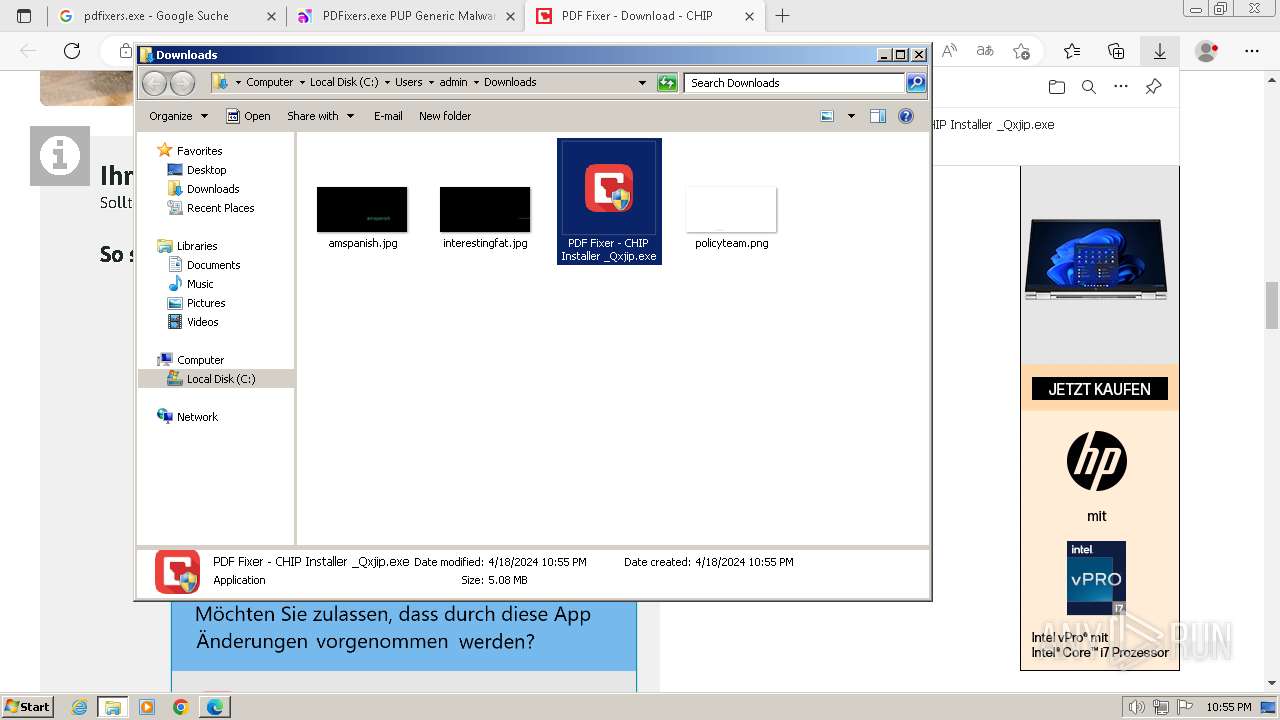Open Edge Collections icon
The height and width of the screenshot is (720, 1280).
click(x=1116, y=51)
